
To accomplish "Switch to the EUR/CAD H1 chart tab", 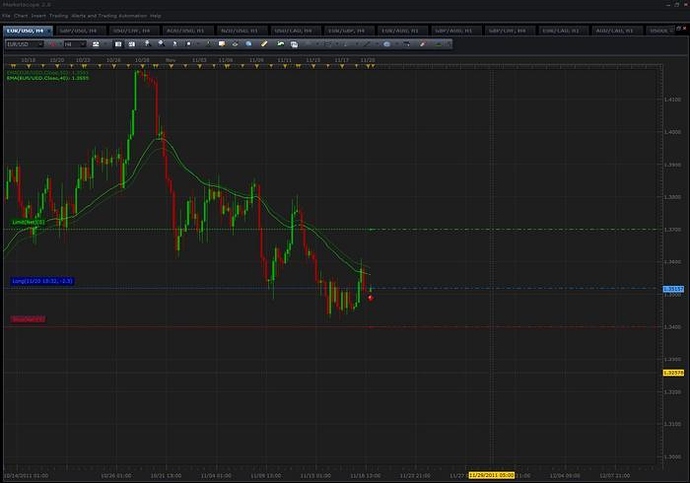I will click(562, 31).
